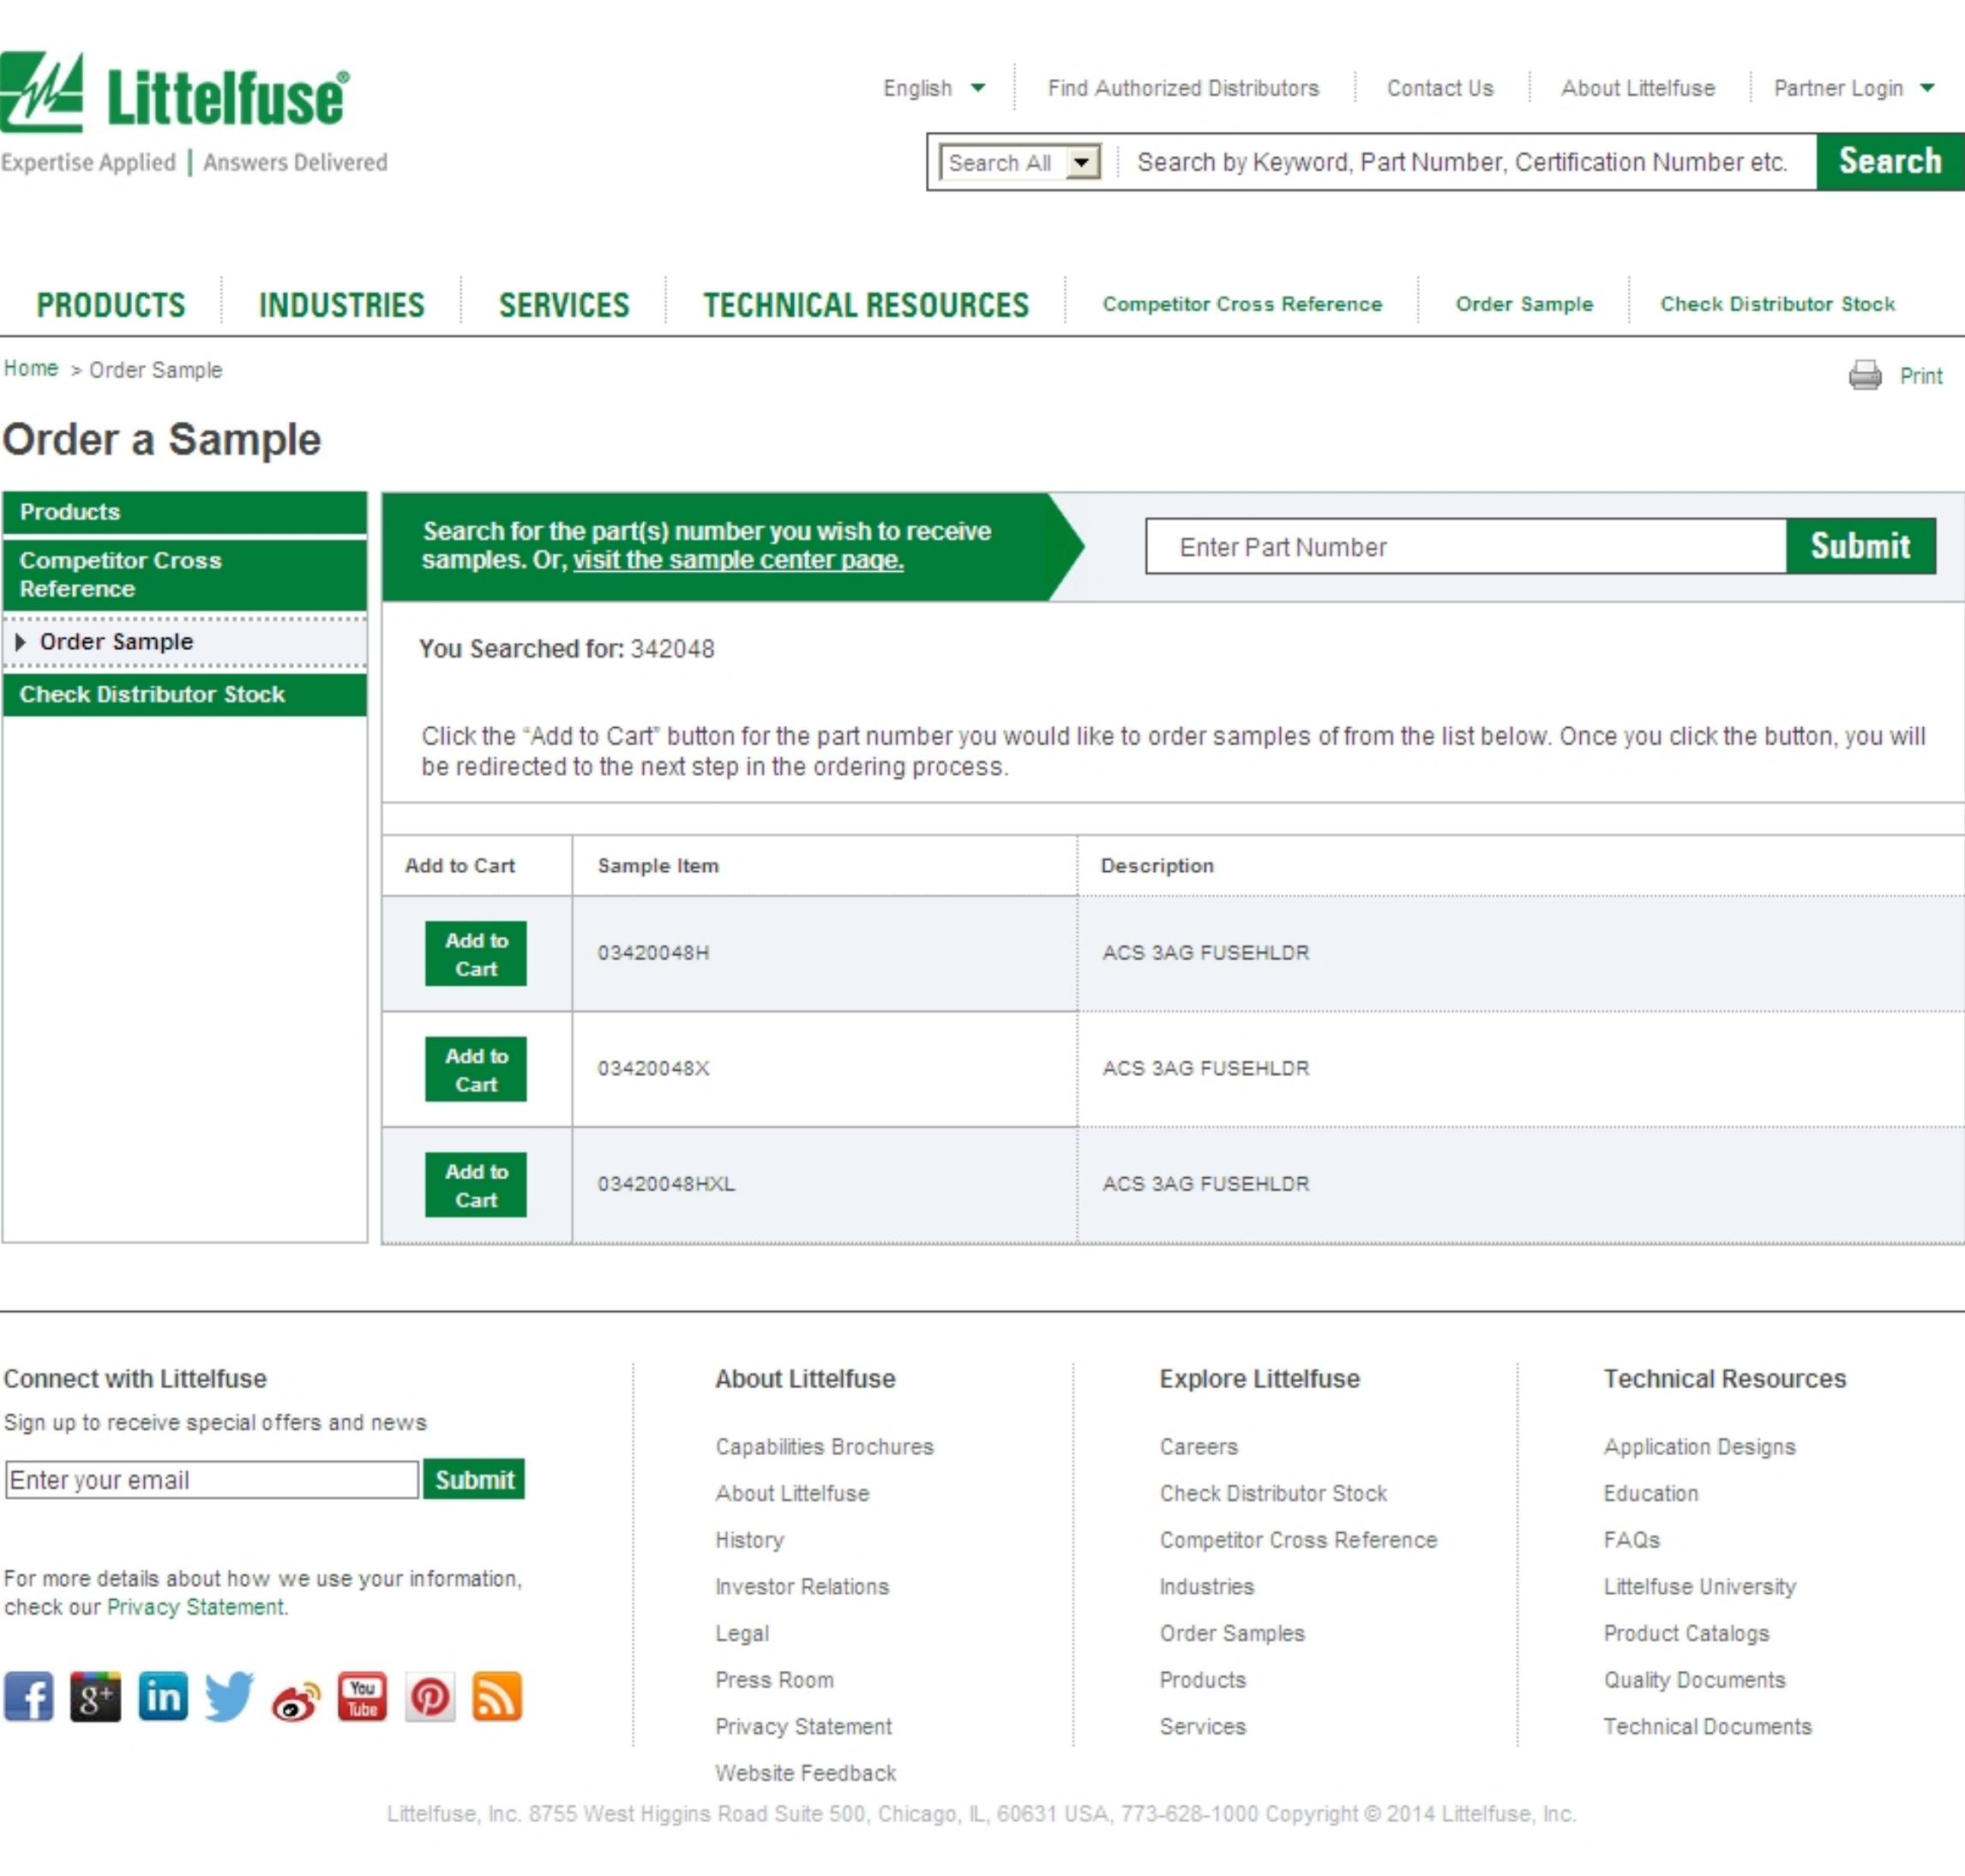Go to Home breadcrumb link
Screen dimensions: 1965x1876
[x=31, y=369]
